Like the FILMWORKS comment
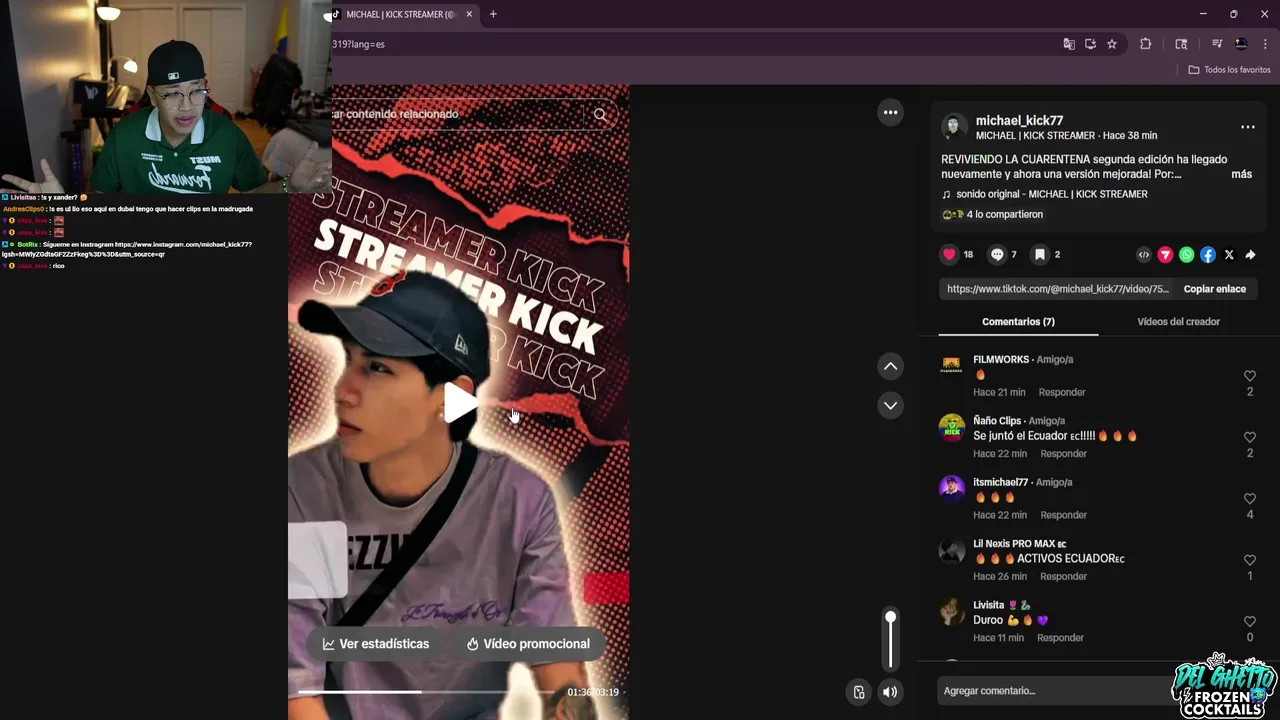Viewport: 1280px width, 720px height. pos(1250,376)
